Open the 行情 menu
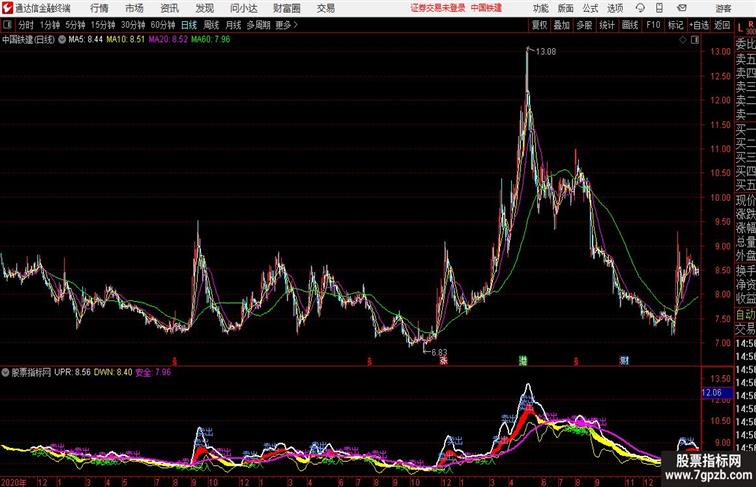 click(99, 8)
